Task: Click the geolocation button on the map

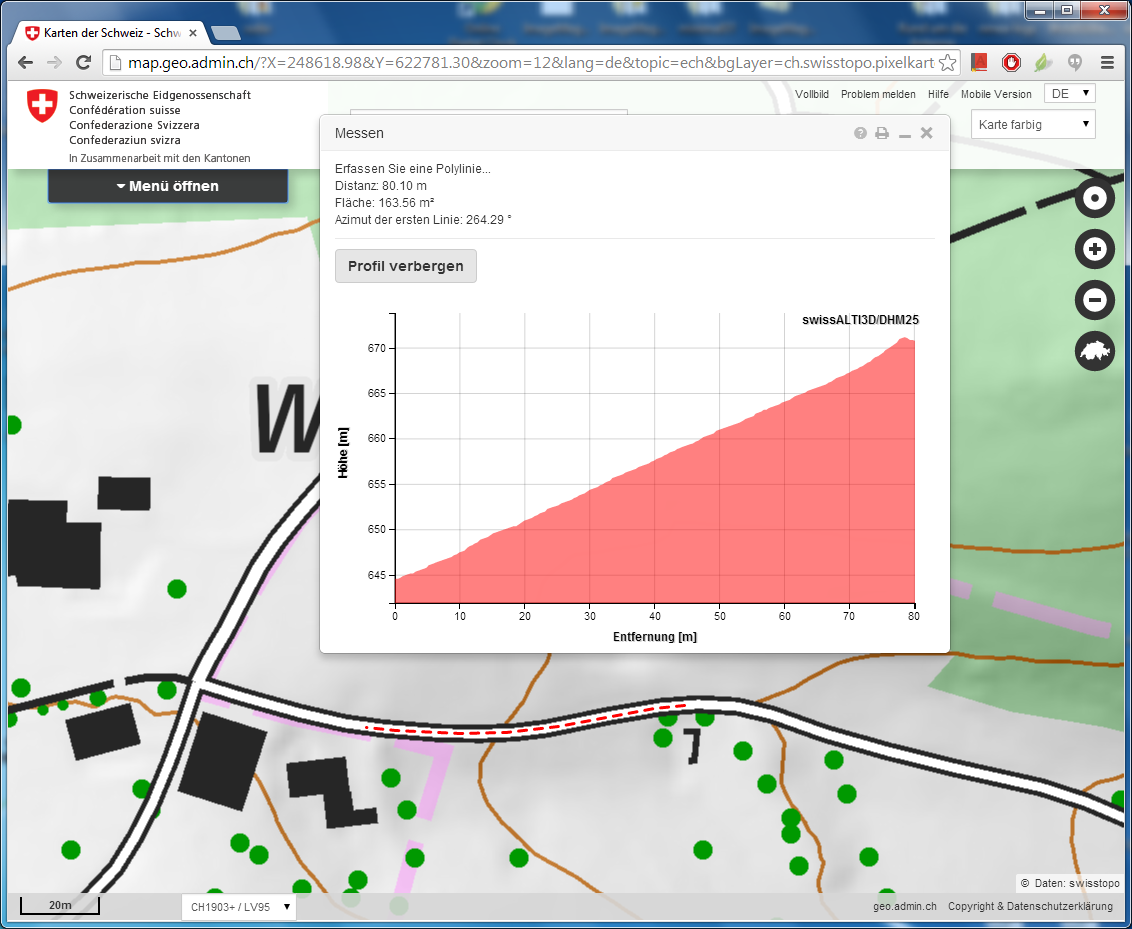Action: click(1094, 198)
